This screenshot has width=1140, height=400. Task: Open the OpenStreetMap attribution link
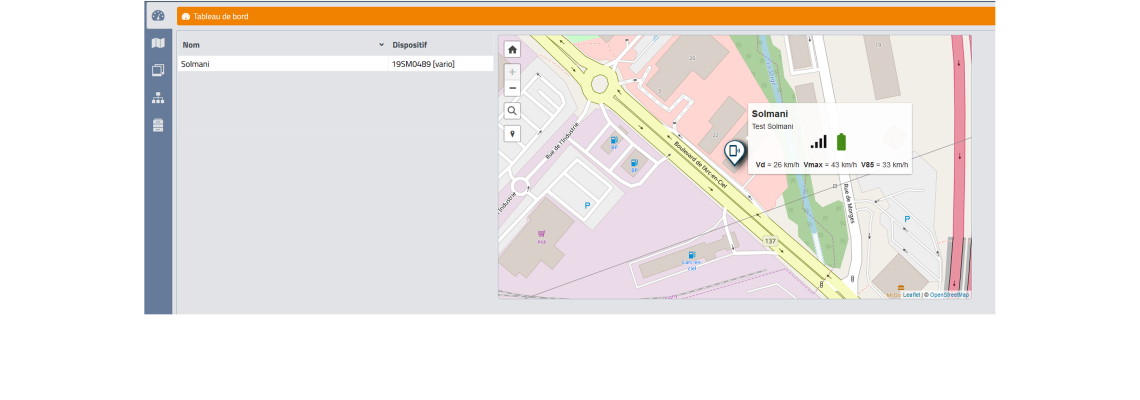point(949,295)
